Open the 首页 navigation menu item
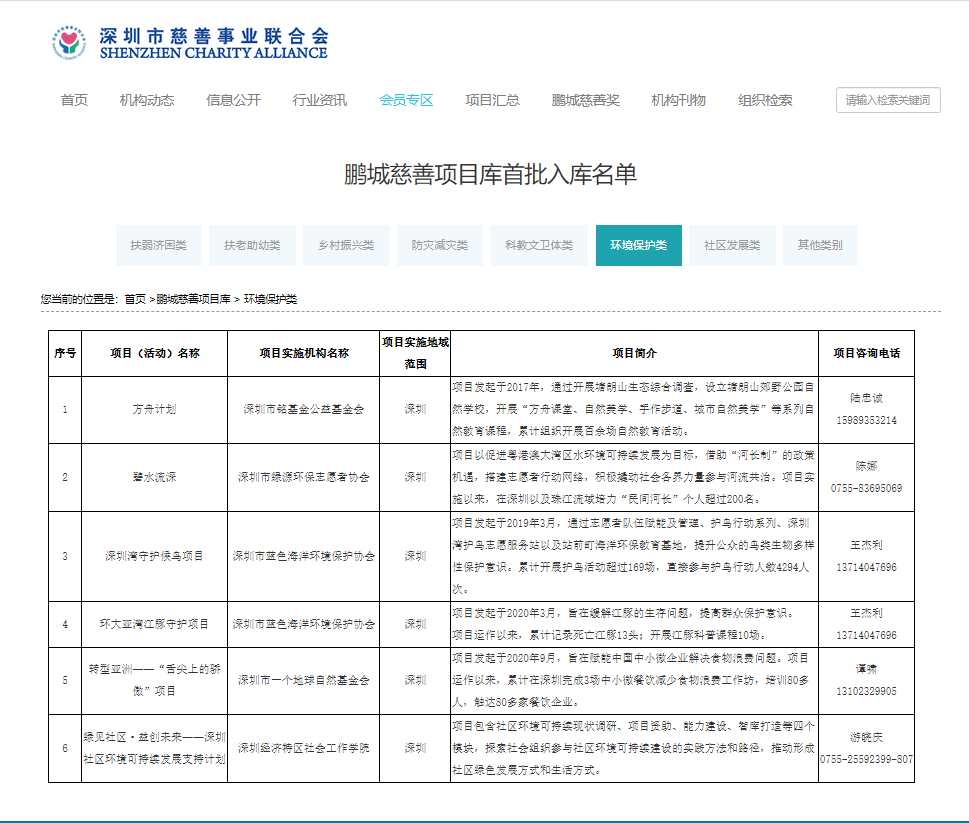 [74, 100]
